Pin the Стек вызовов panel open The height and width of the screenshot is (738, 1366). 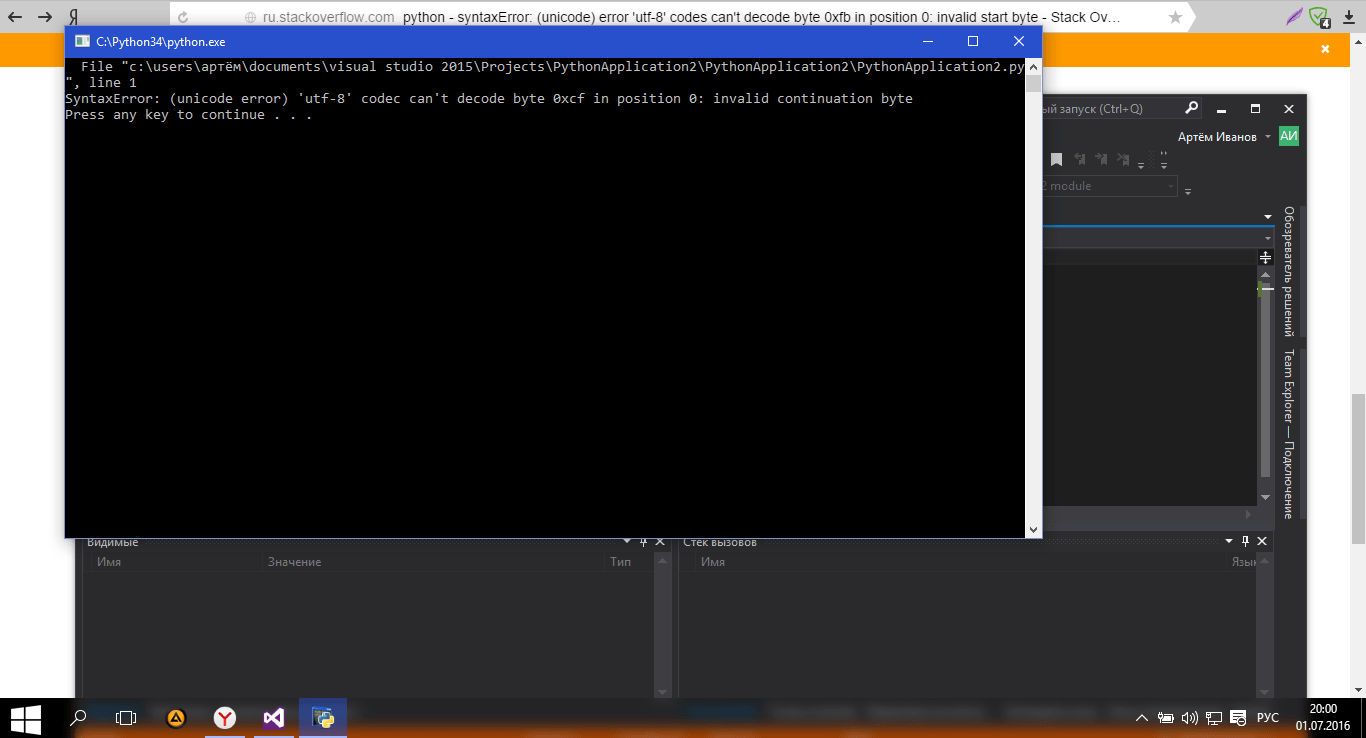tap(1244, 541)
